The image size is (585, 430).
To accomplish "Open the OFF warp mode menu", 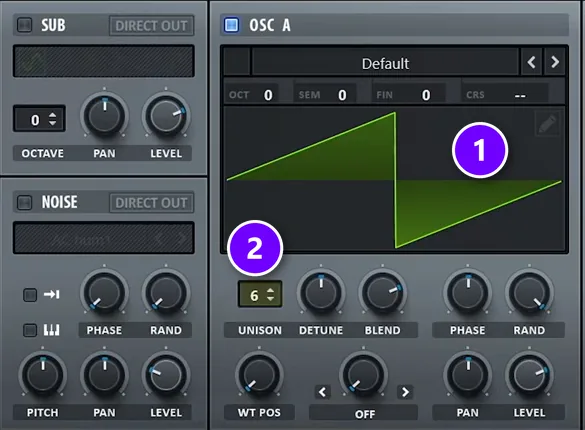I will tap(364, 413).
